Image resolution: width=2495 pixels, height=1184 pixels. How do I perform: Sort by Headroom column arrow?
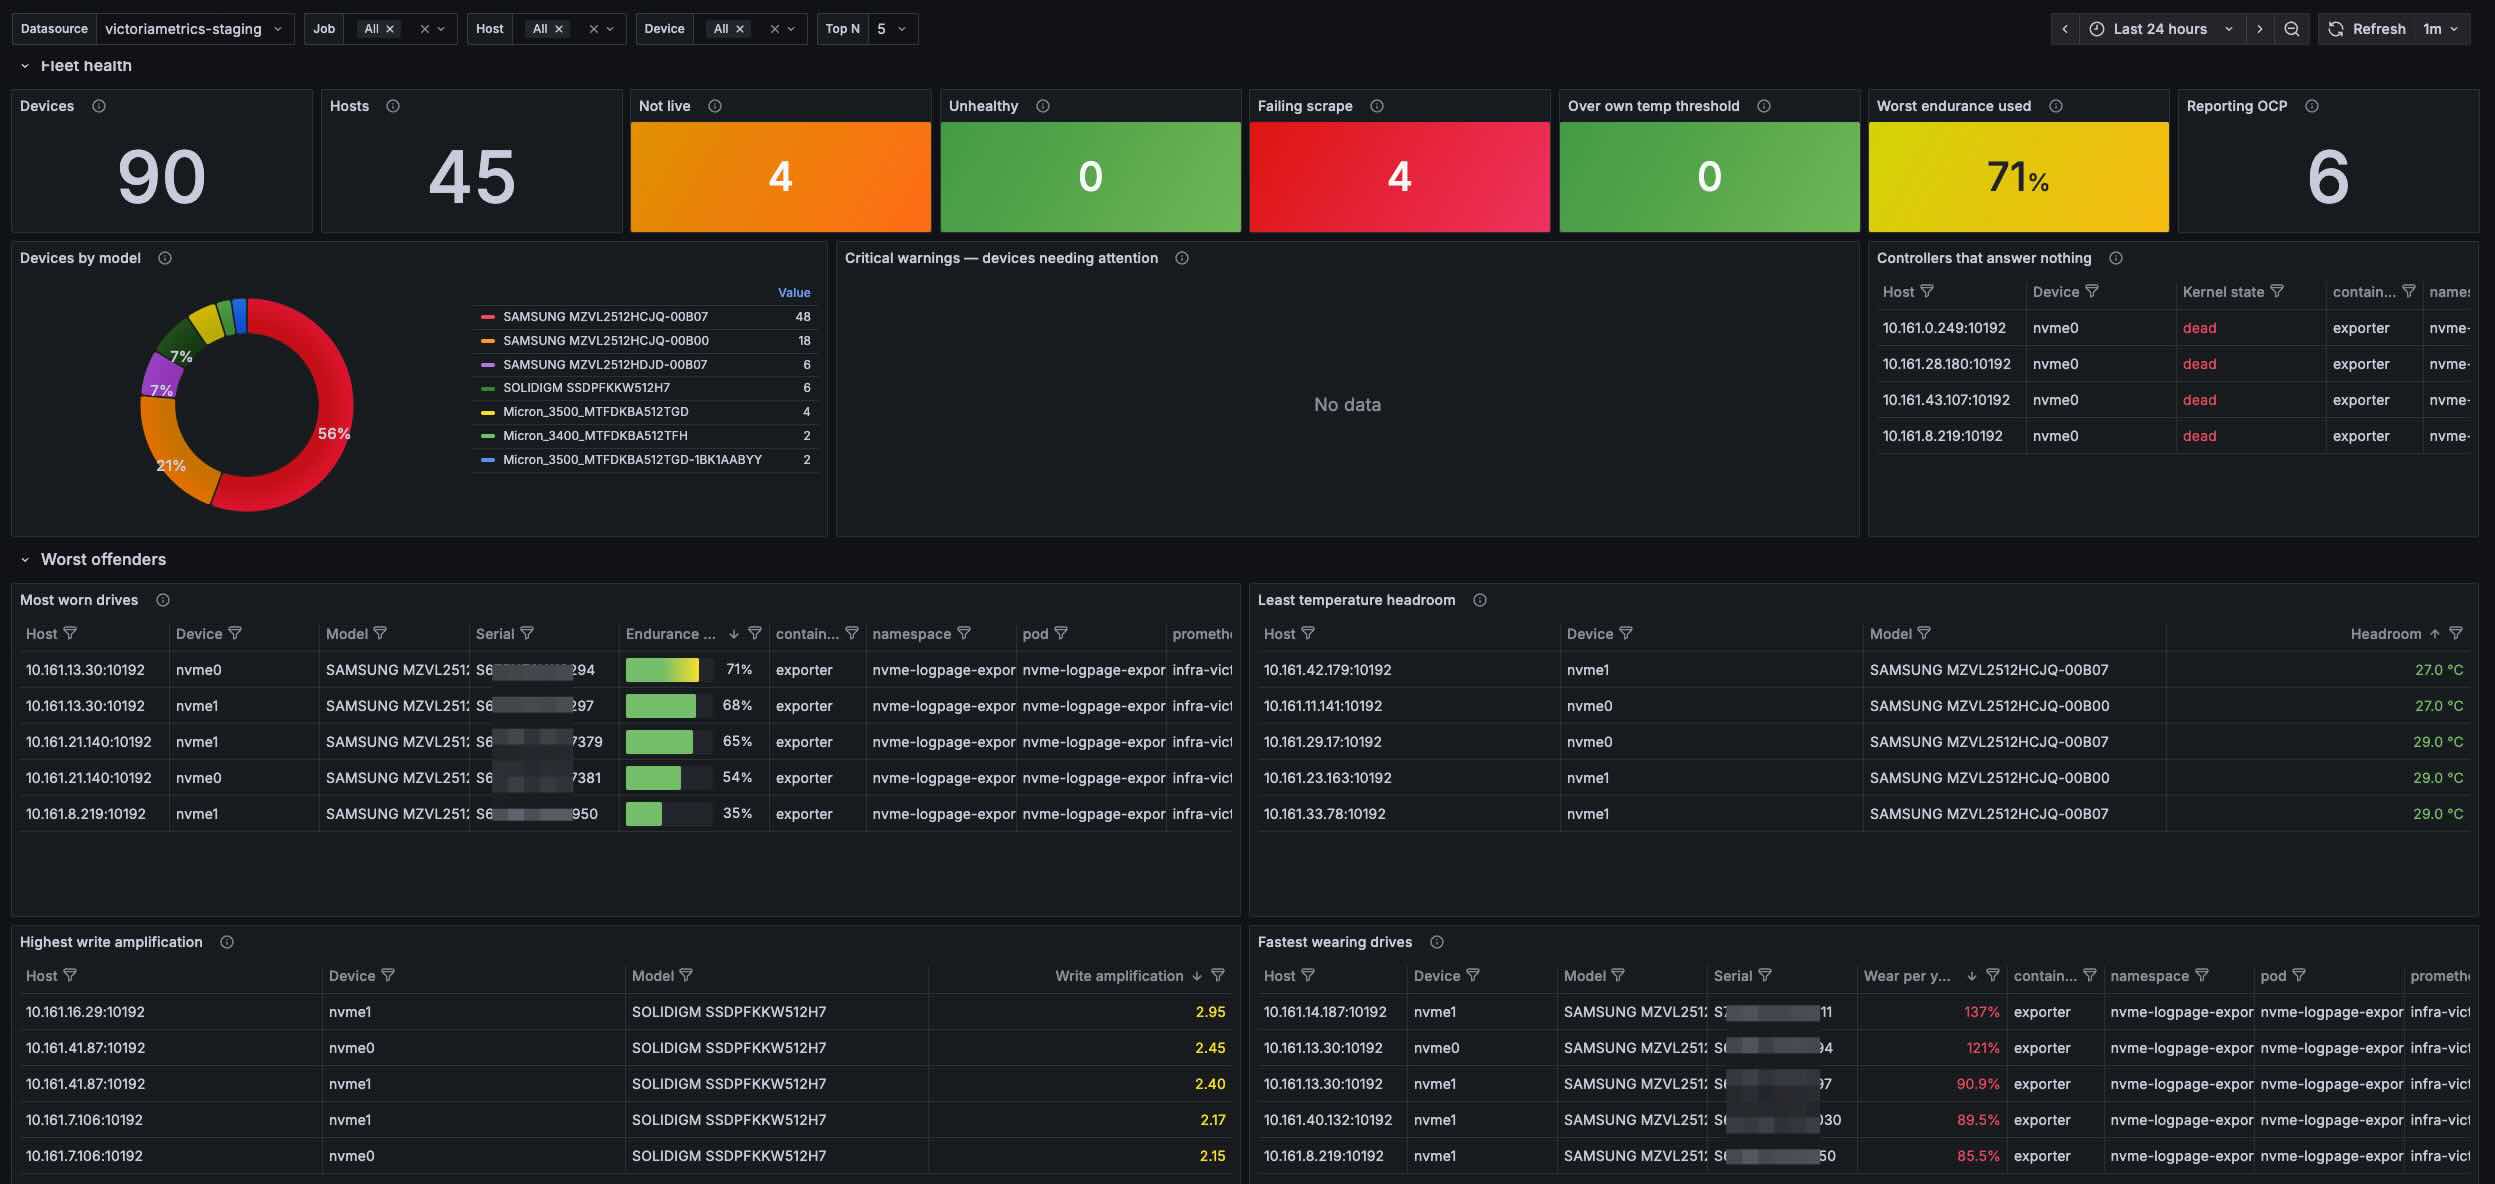point(2434,633)
